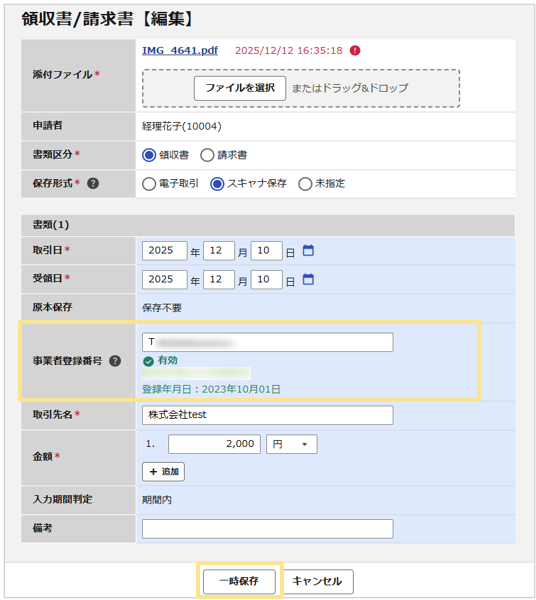Open help icon next to 事業者登録番号
The image size is (536, 600).
[x=115, y=361]
